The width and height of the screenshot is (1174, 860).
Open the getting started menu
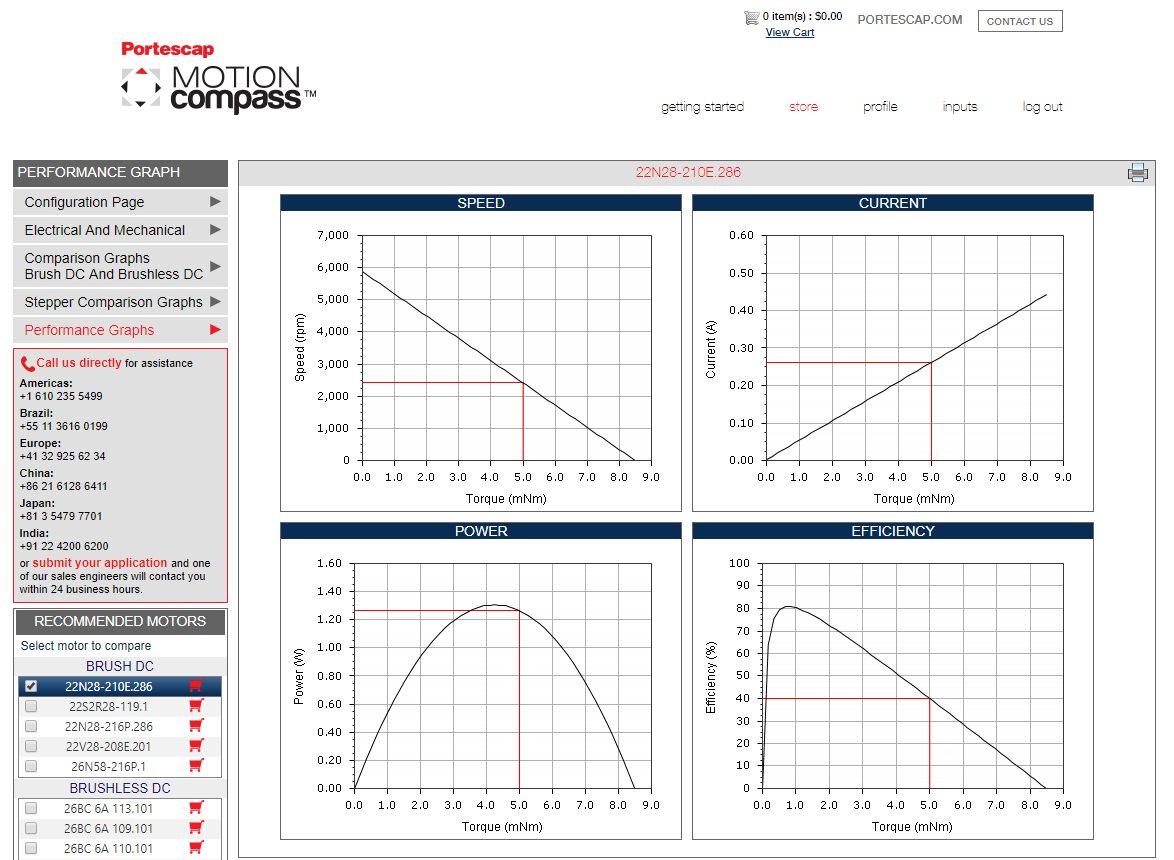[x=702, y=107]
